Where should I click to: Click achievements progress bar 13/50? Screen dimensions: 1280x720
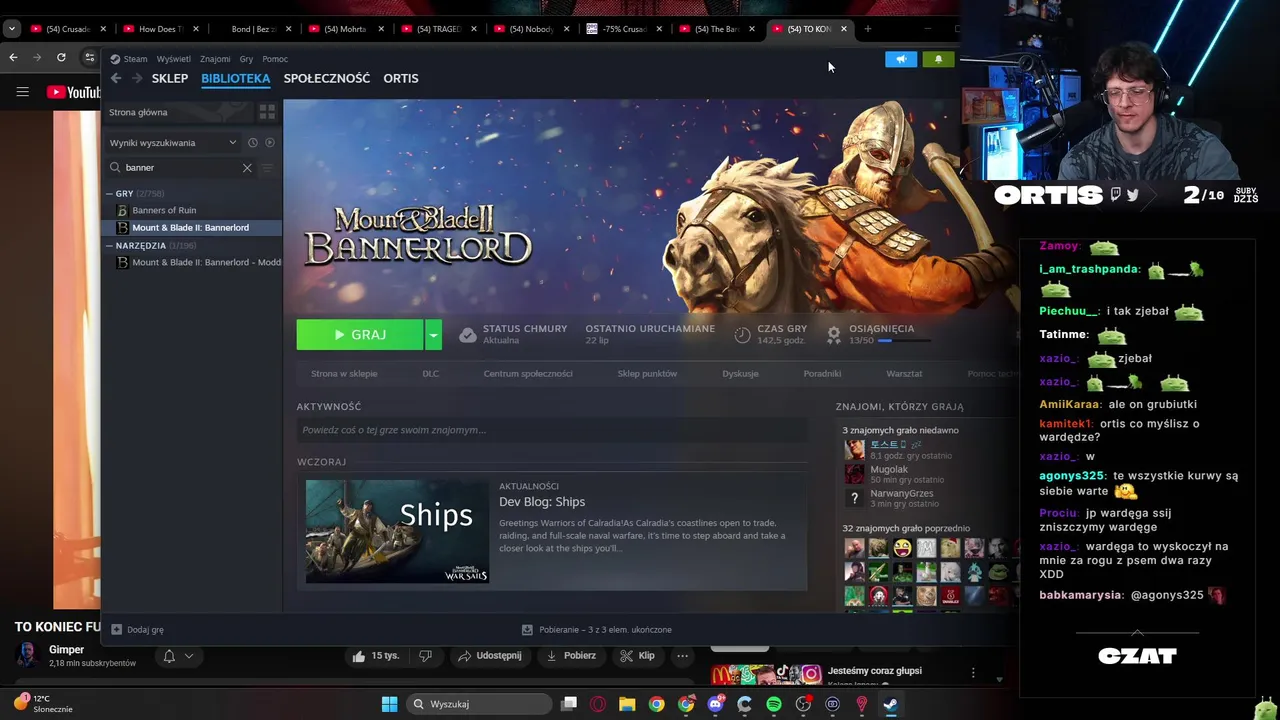coord(903,340)
